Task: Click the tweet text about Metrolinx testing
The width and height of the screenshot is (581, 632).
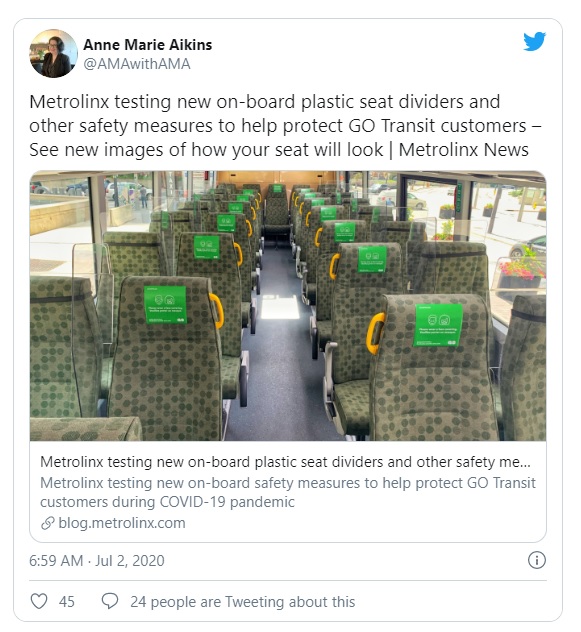Action: coord(285,125)
